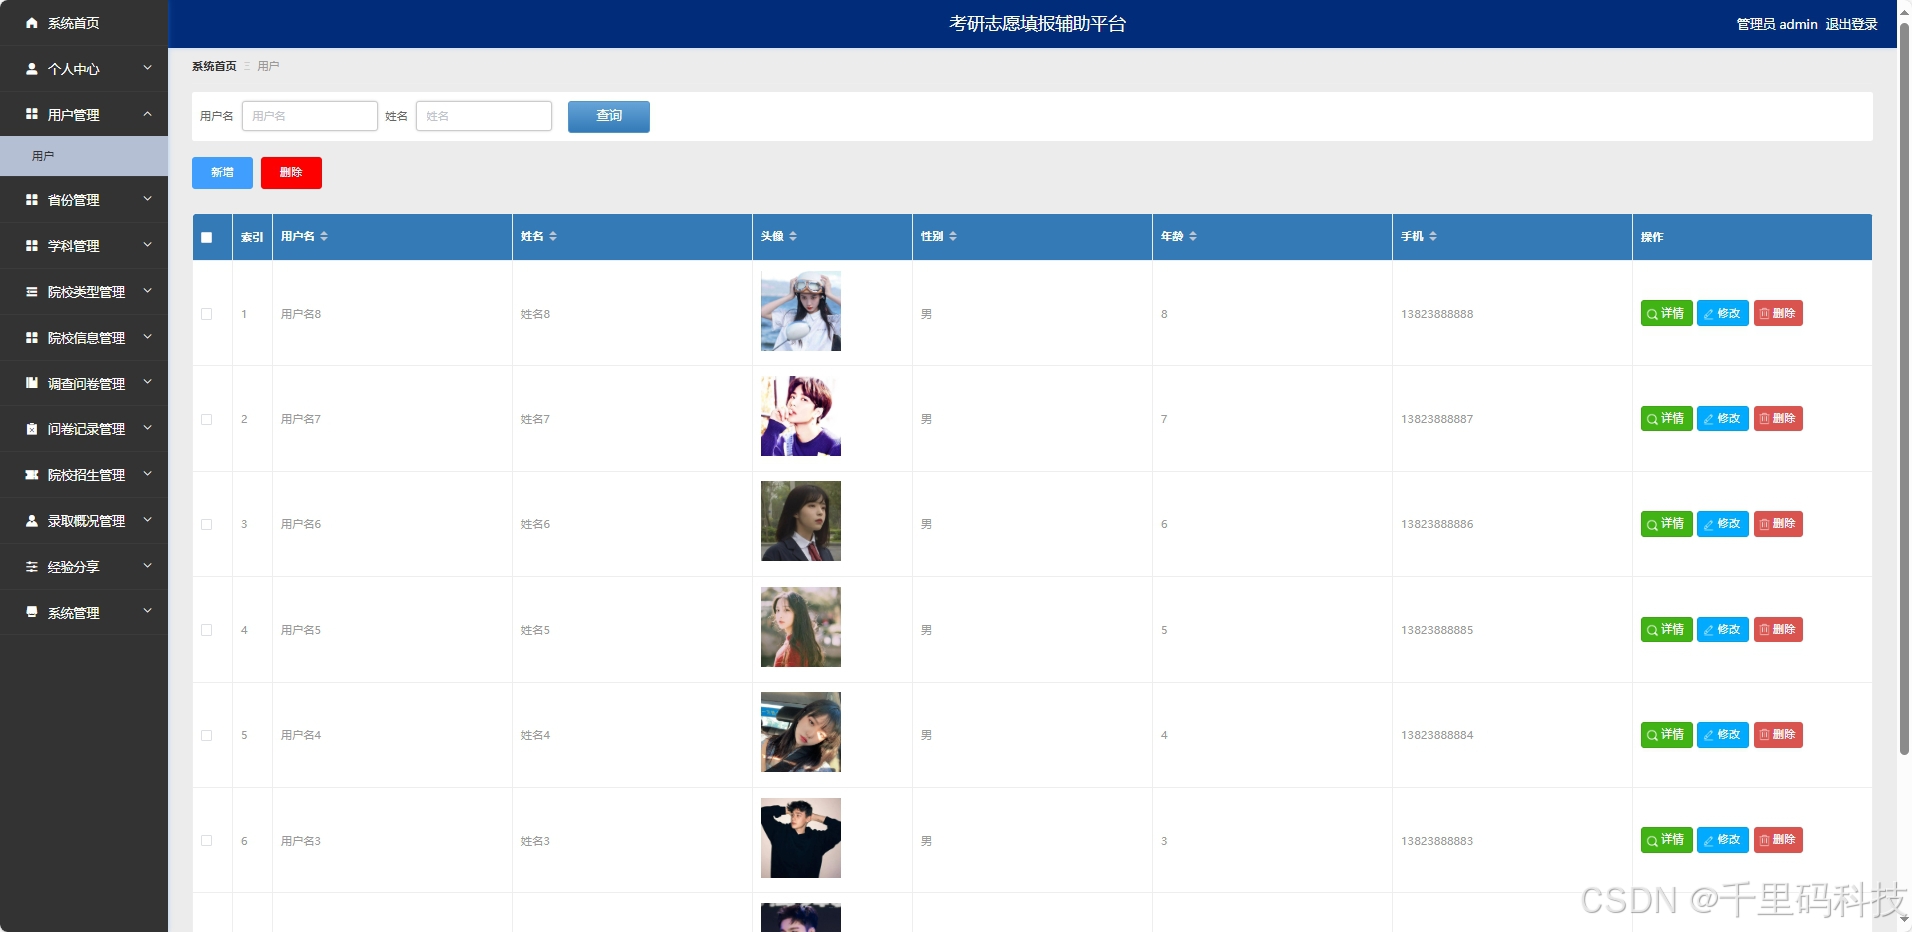This screenshot has width=1912, height=932.
Task: Click the person icon beside 录取概况管理
Action: 32,521
